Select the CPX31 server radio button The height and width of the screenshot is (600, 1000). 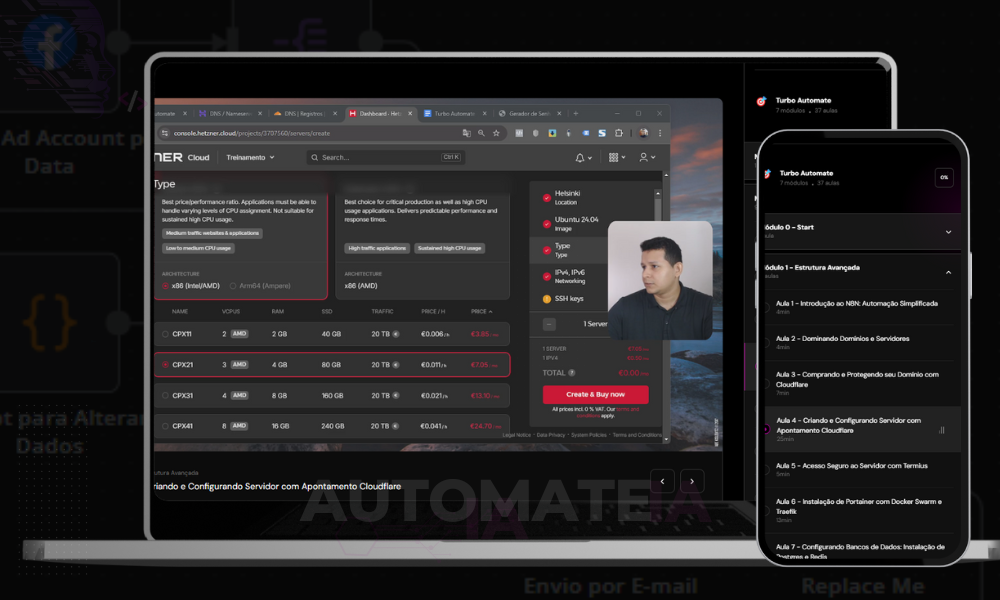(165, 396)
